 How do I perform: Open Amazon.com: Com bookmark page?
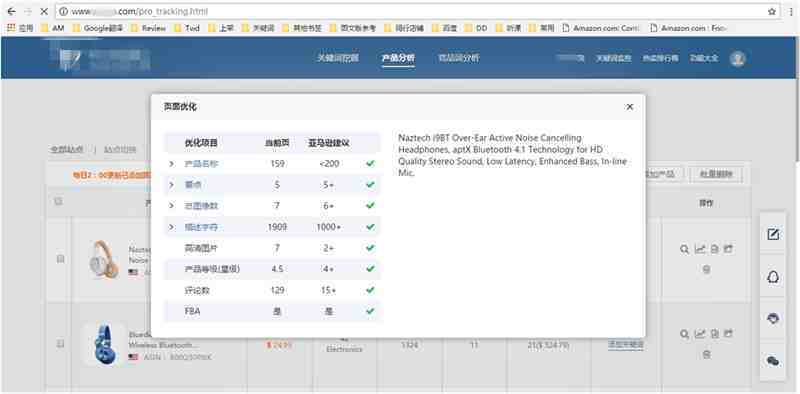[601, 28]
